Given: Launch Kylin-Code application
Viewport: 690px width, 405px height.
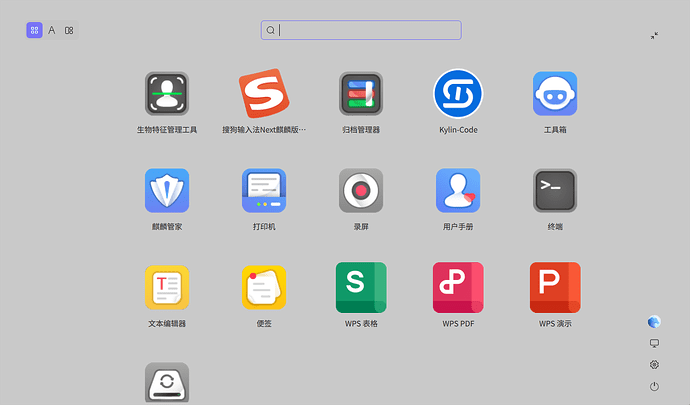Looking at the screenshot, I should (x=458, y=94).
